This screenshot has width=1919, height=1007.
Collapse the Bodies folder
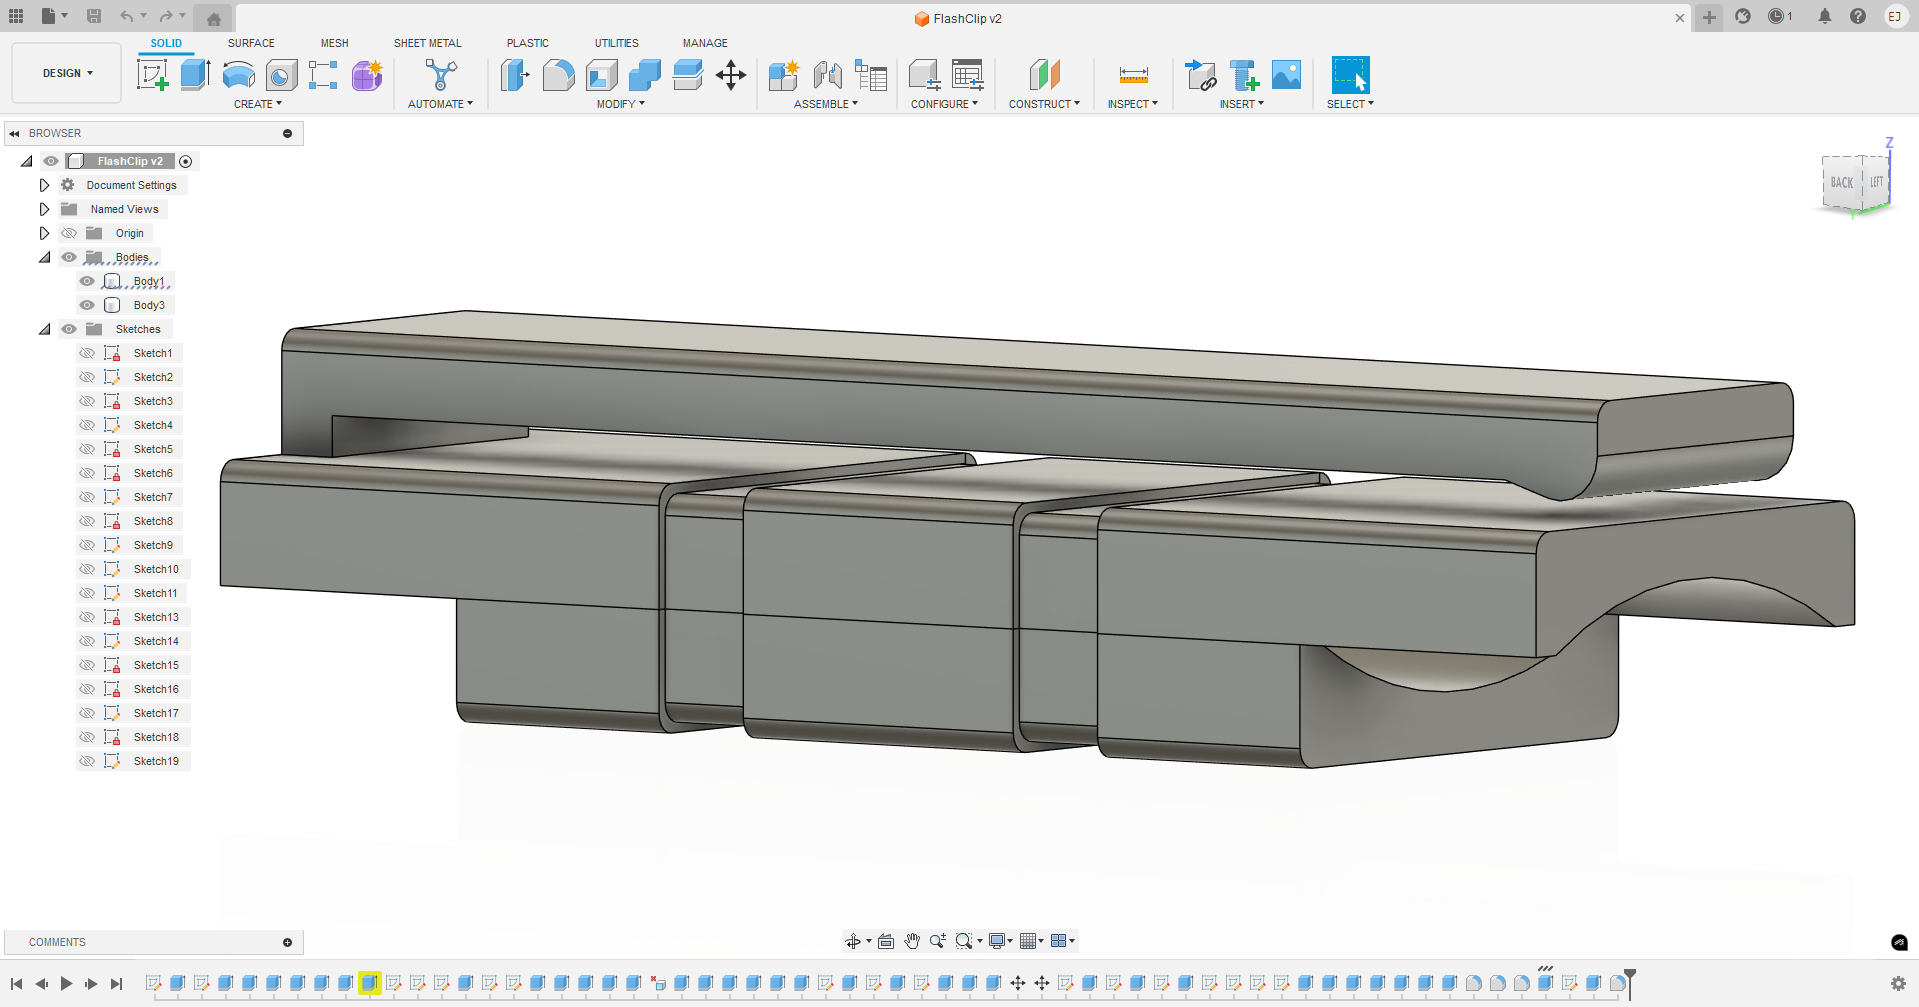44,257
